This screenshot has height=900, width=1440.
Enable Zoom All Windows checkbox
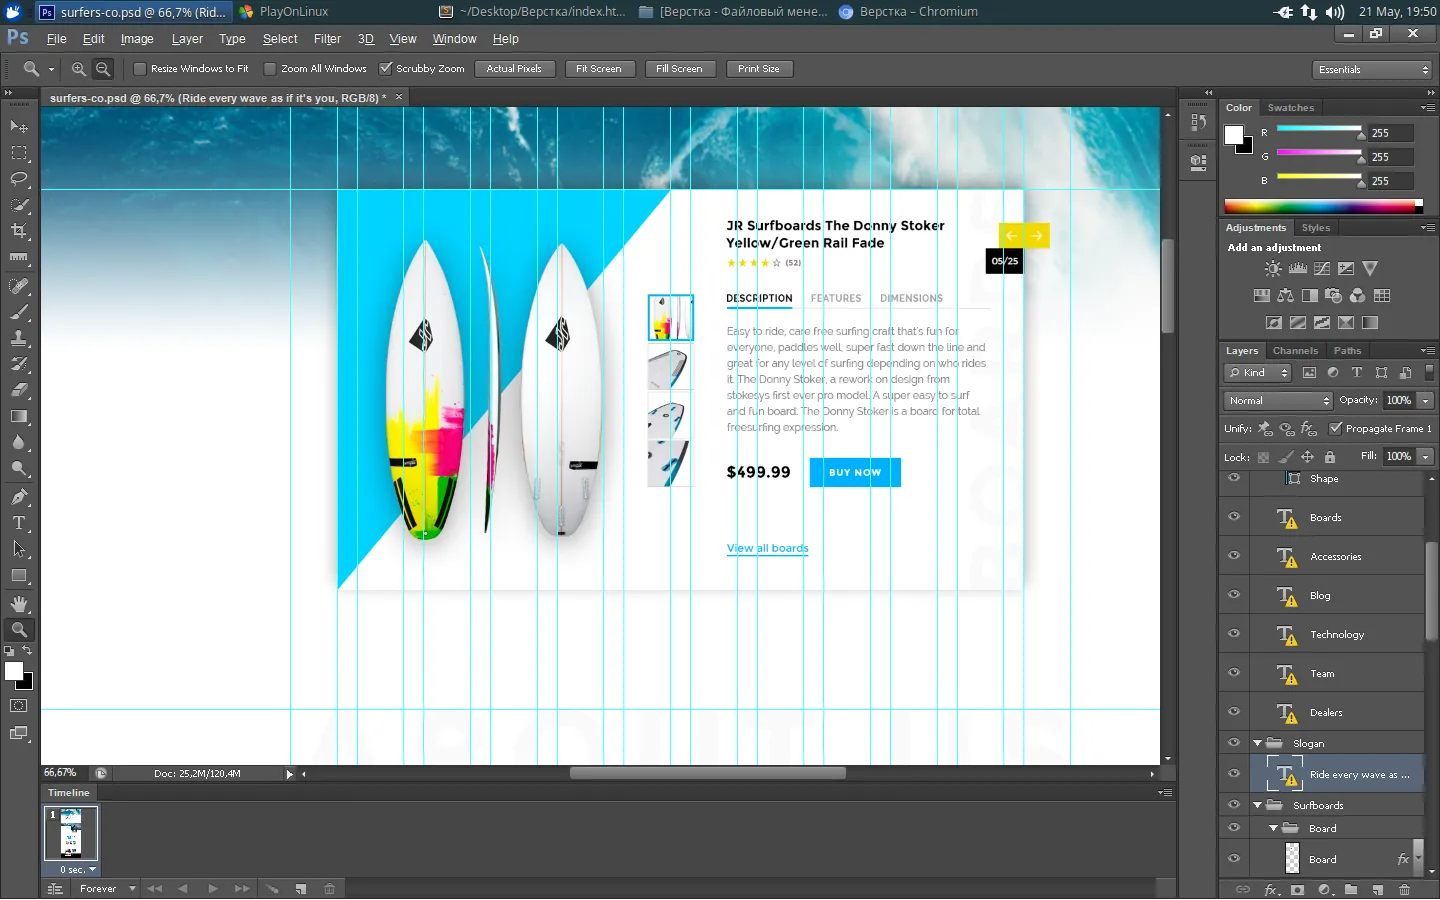point(270,69)
